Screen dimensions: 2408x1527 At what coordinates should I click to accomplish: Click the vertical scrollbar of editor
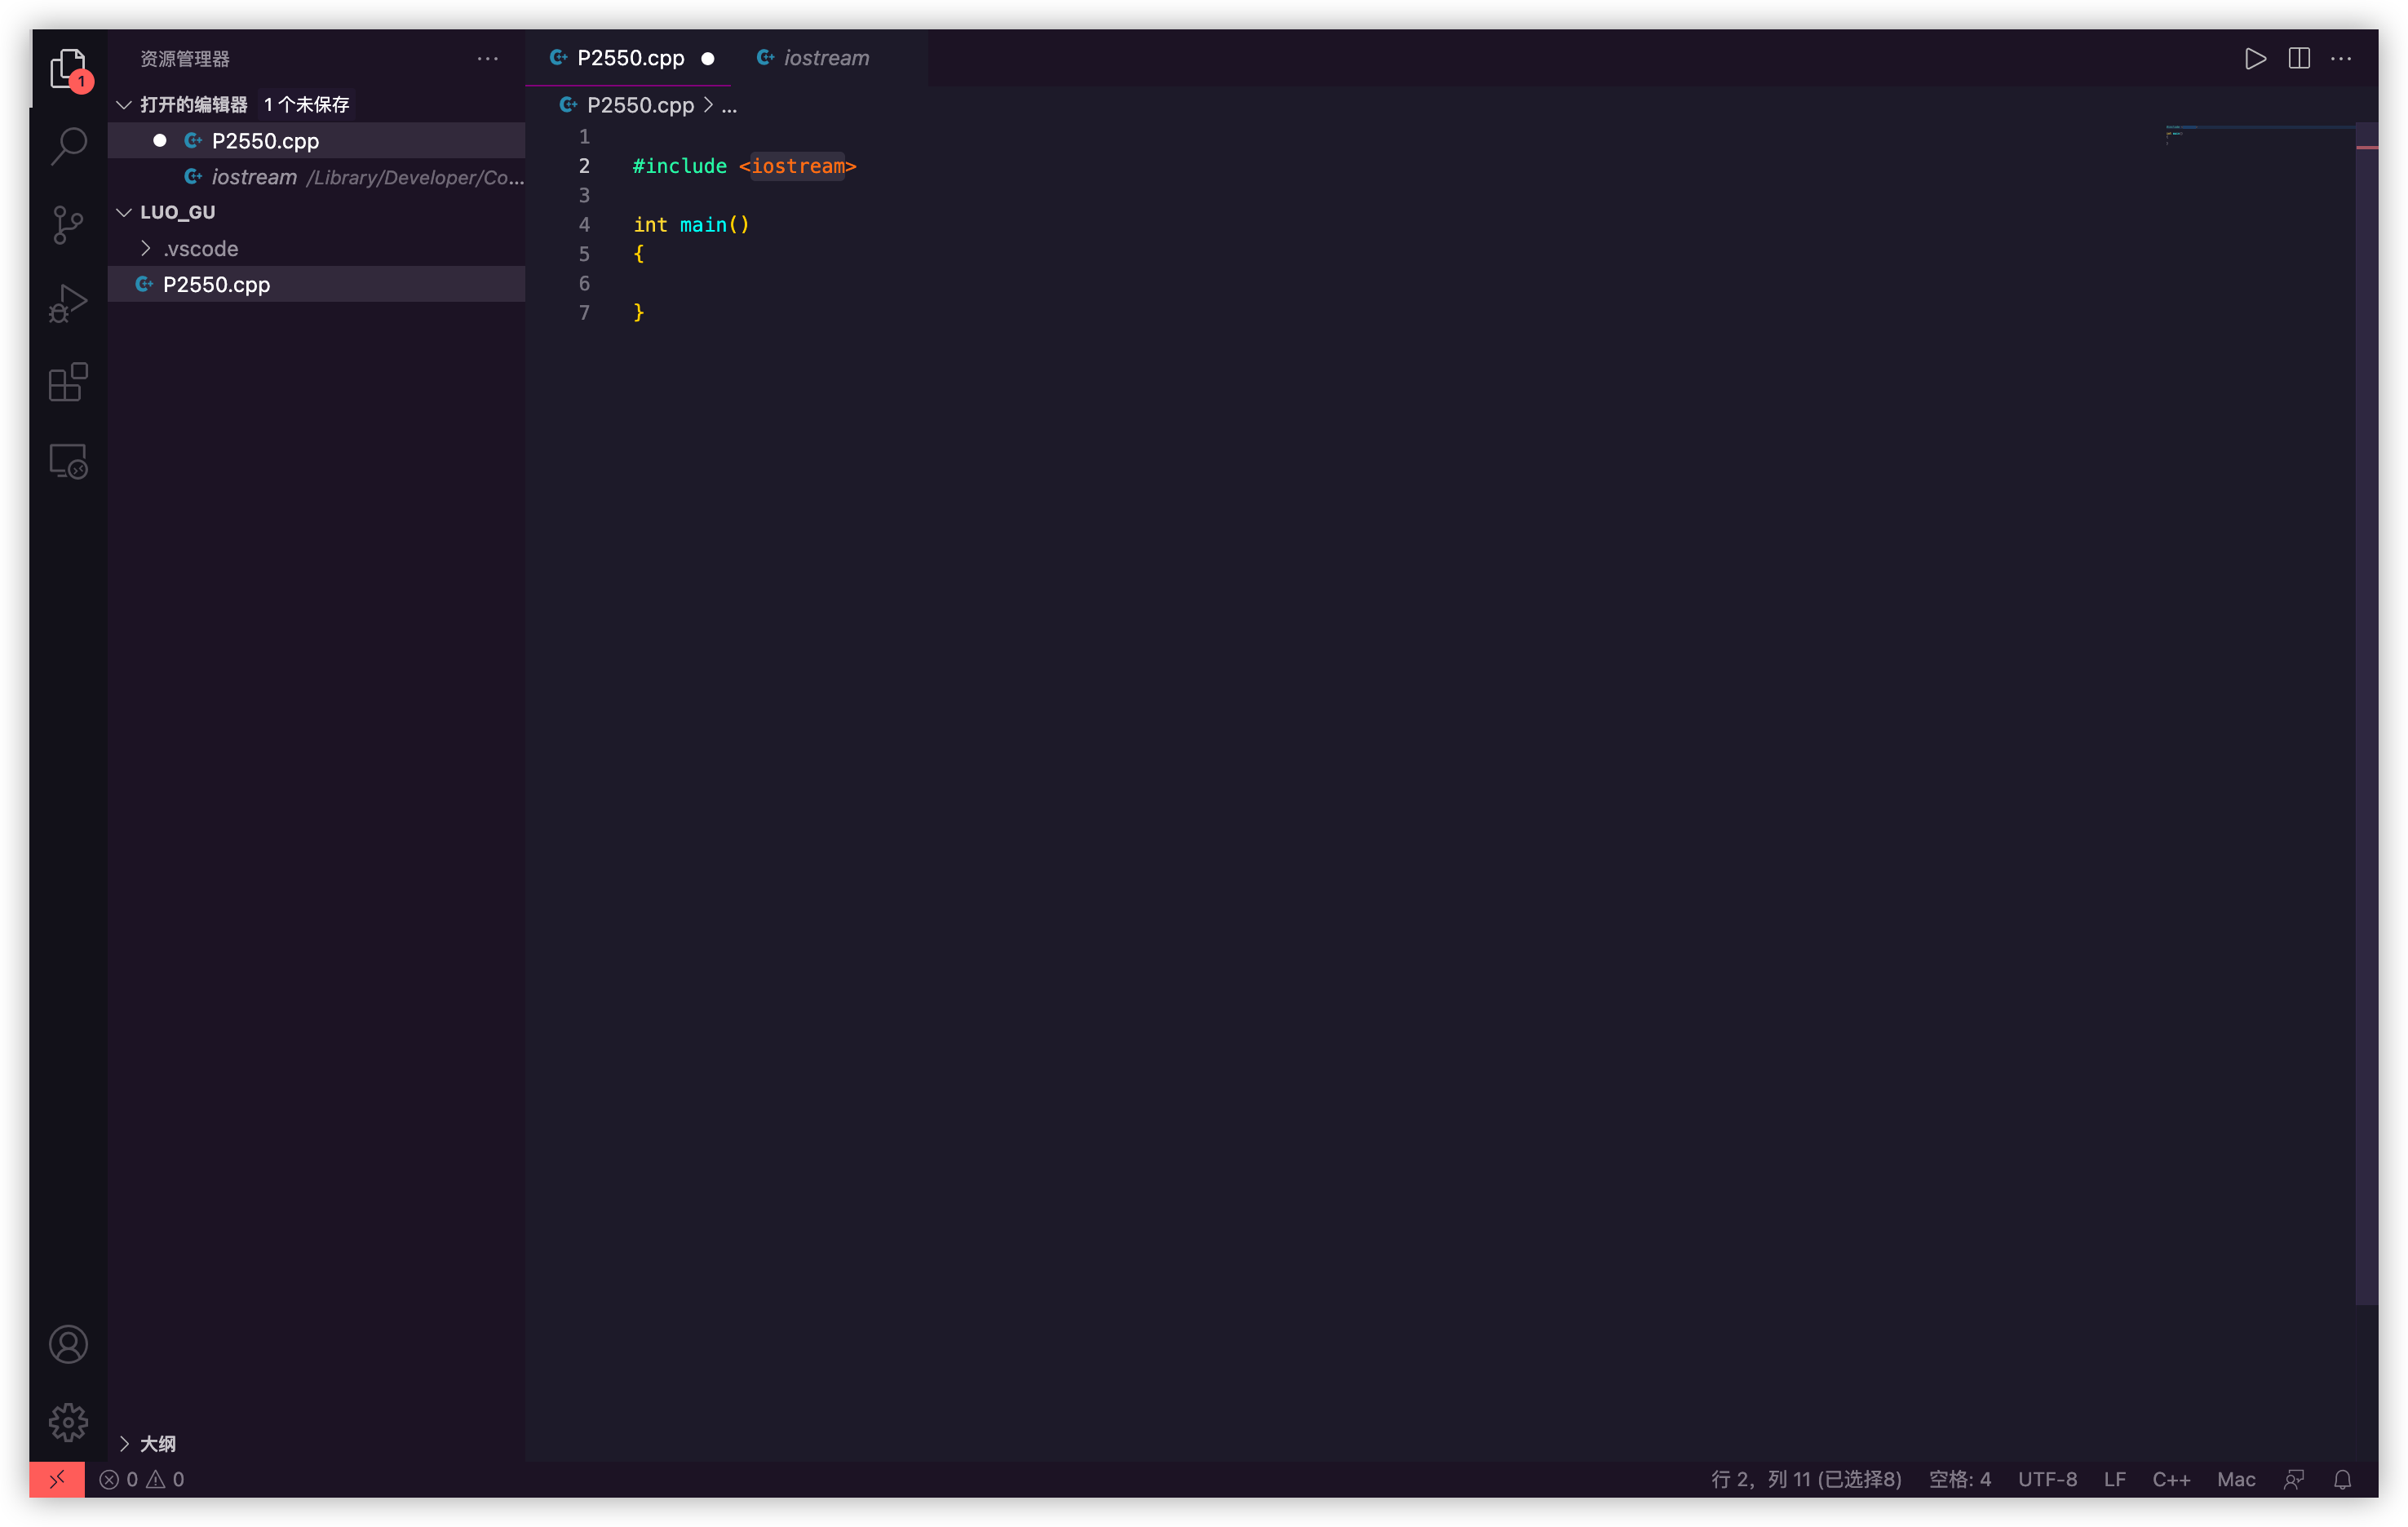[2366, 712]
